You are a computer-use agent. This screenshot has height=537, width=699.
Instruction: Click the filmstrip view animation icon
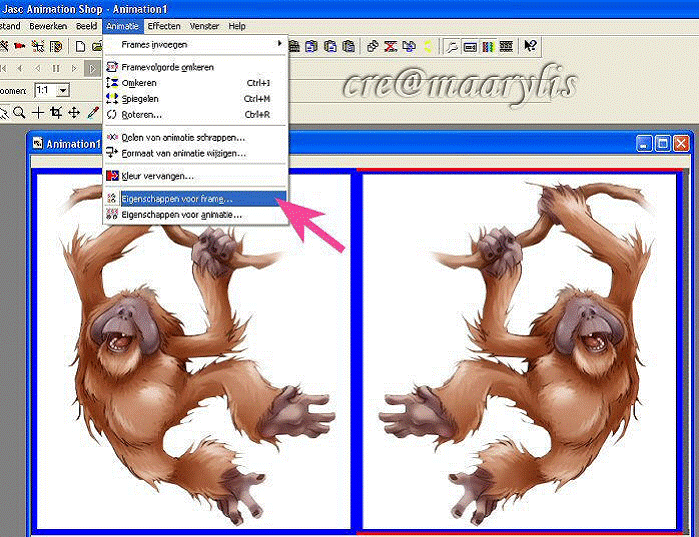506,46
